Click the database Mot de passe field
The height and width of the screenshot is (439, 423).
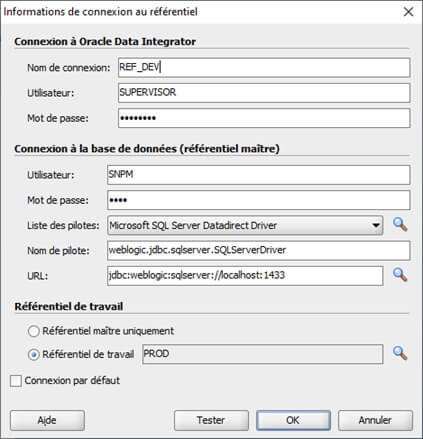[x=259, y=200]
